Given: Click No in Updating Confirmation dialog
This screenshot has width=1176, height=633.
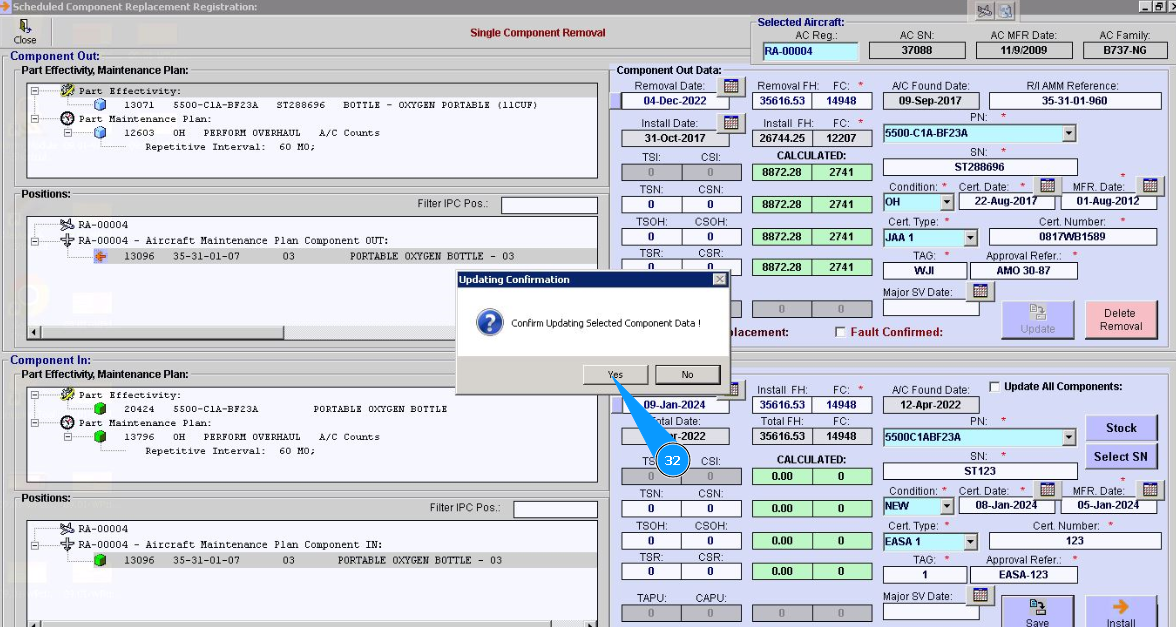Looking at the screenshot, I should pos(687,375).
